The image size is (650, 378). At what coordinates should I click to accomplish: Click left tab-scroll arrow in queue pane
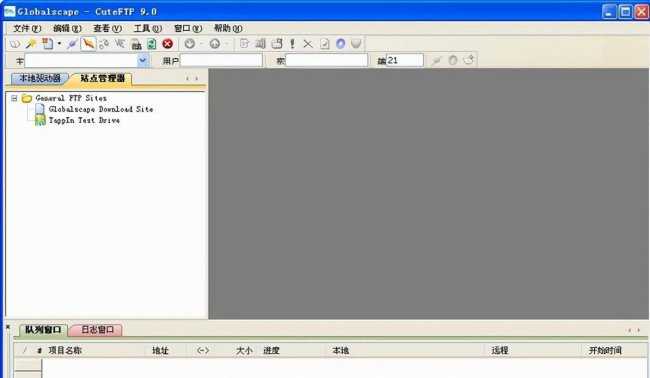point(630,330)
